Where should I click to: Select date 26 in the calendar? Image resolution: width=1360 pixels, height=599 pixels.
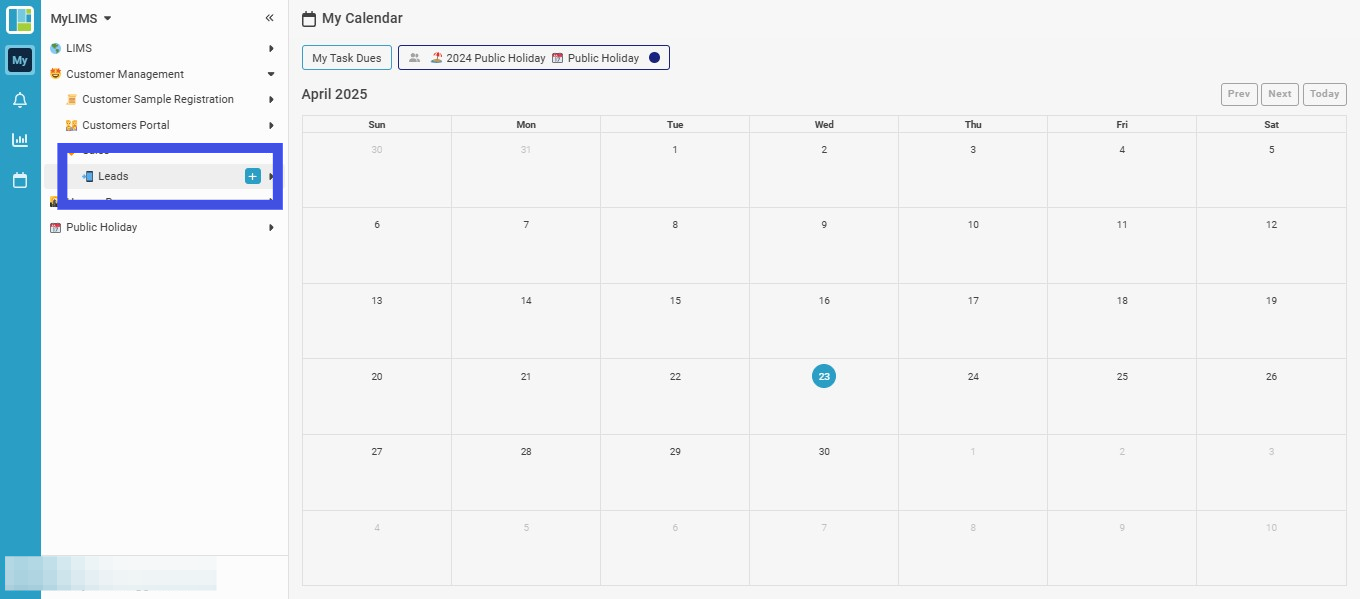click(1271, 376)
